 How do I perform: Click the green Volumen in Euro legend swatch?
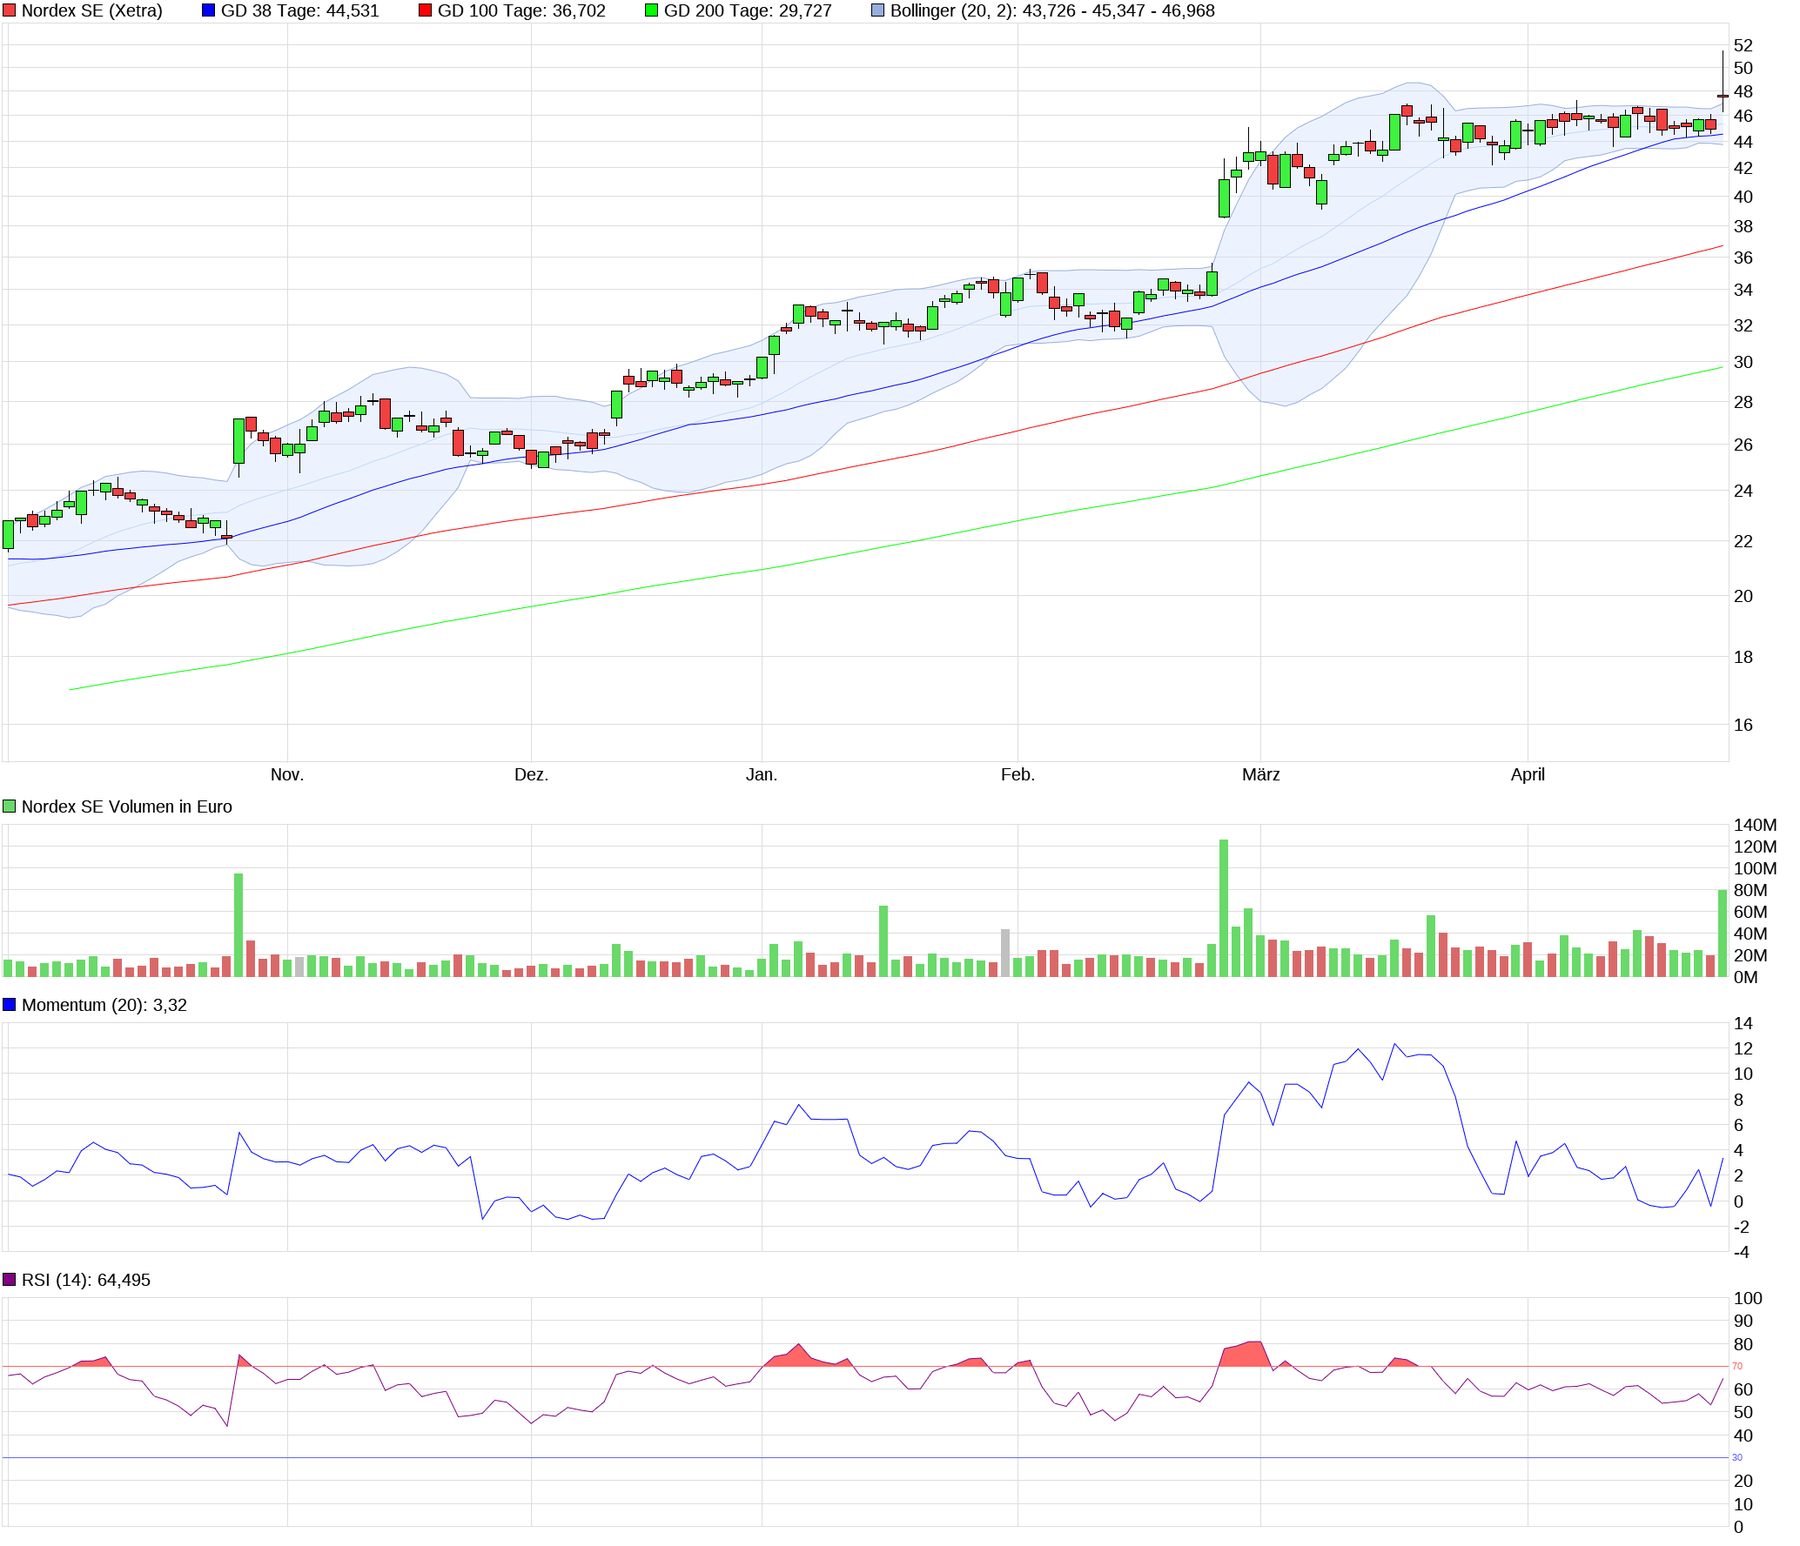coord(10,807)
